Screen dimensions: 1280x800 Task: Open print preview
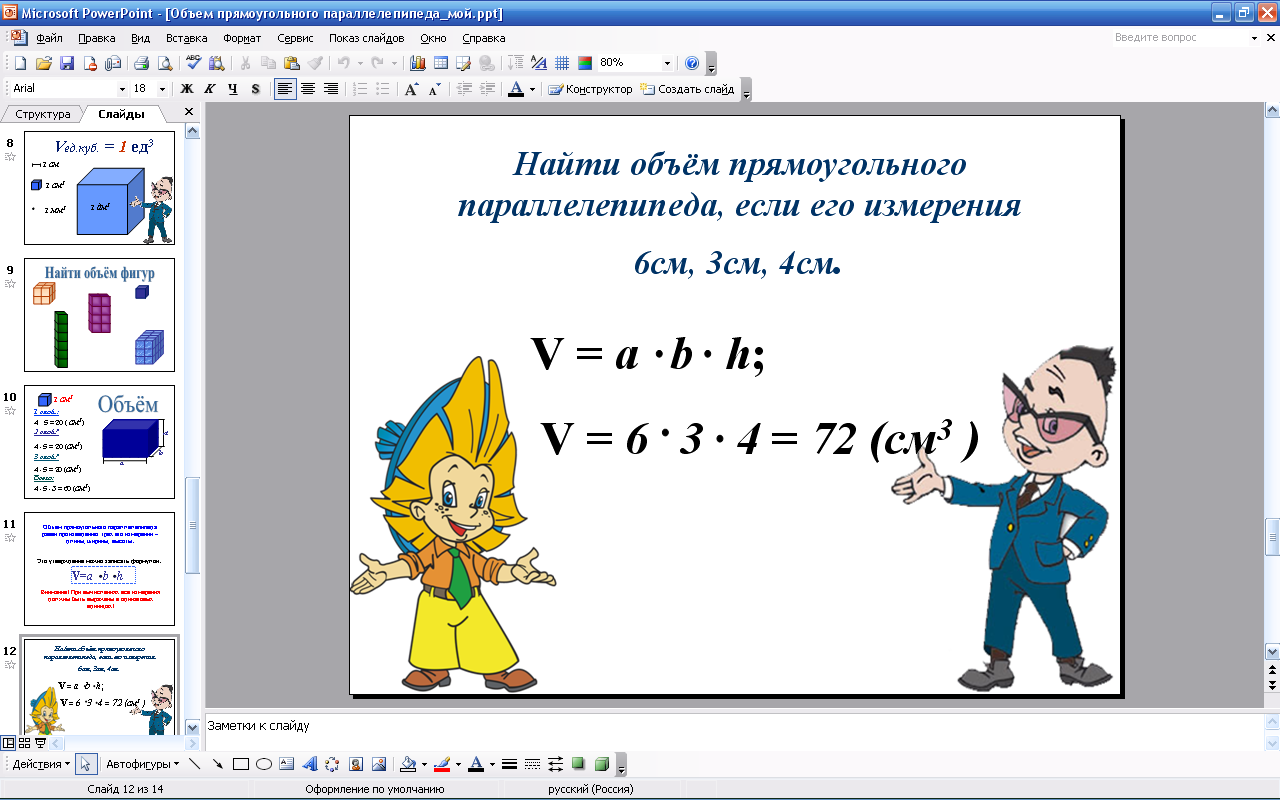[x=164, y=63]
